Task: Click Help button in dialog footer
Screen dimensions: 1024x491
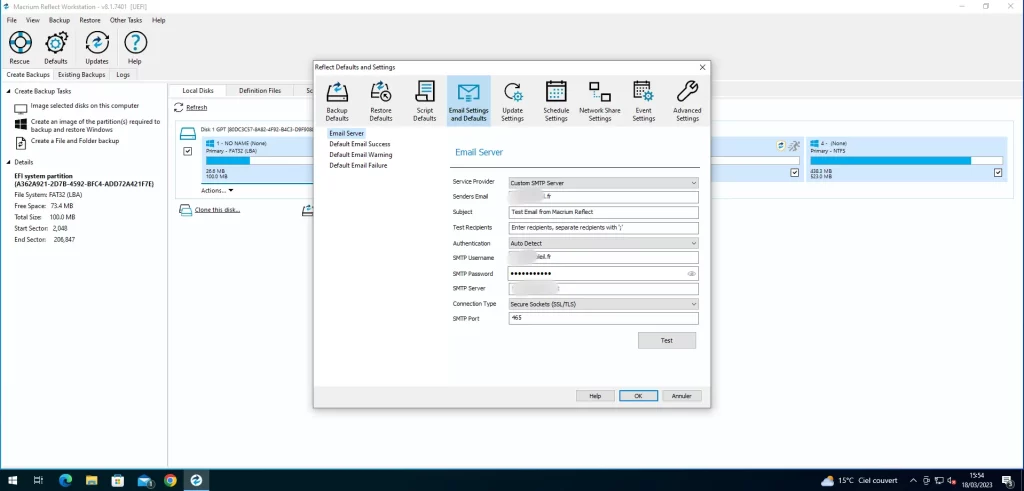Action: (x=595, y=396)
